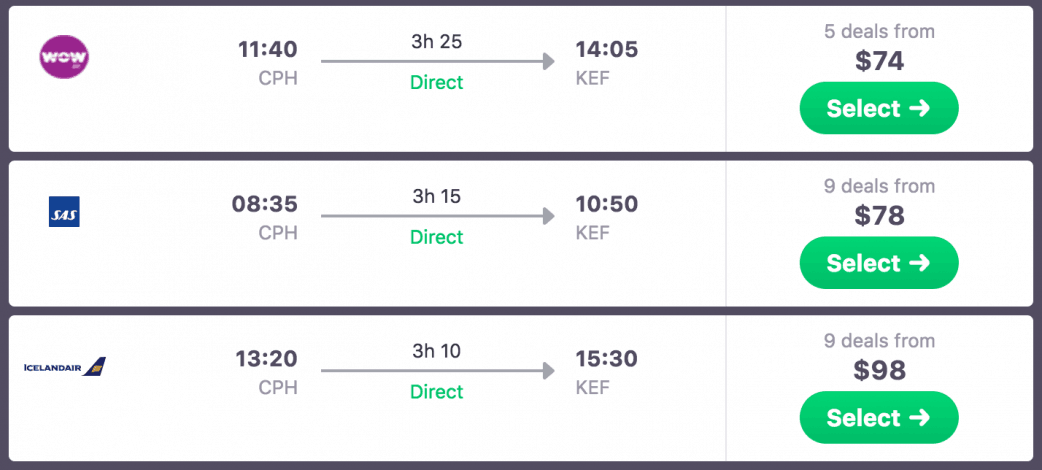Select the $98 Icelandair flight
This screenshot has height=470, width=1042.
click(x=879, y=417)
